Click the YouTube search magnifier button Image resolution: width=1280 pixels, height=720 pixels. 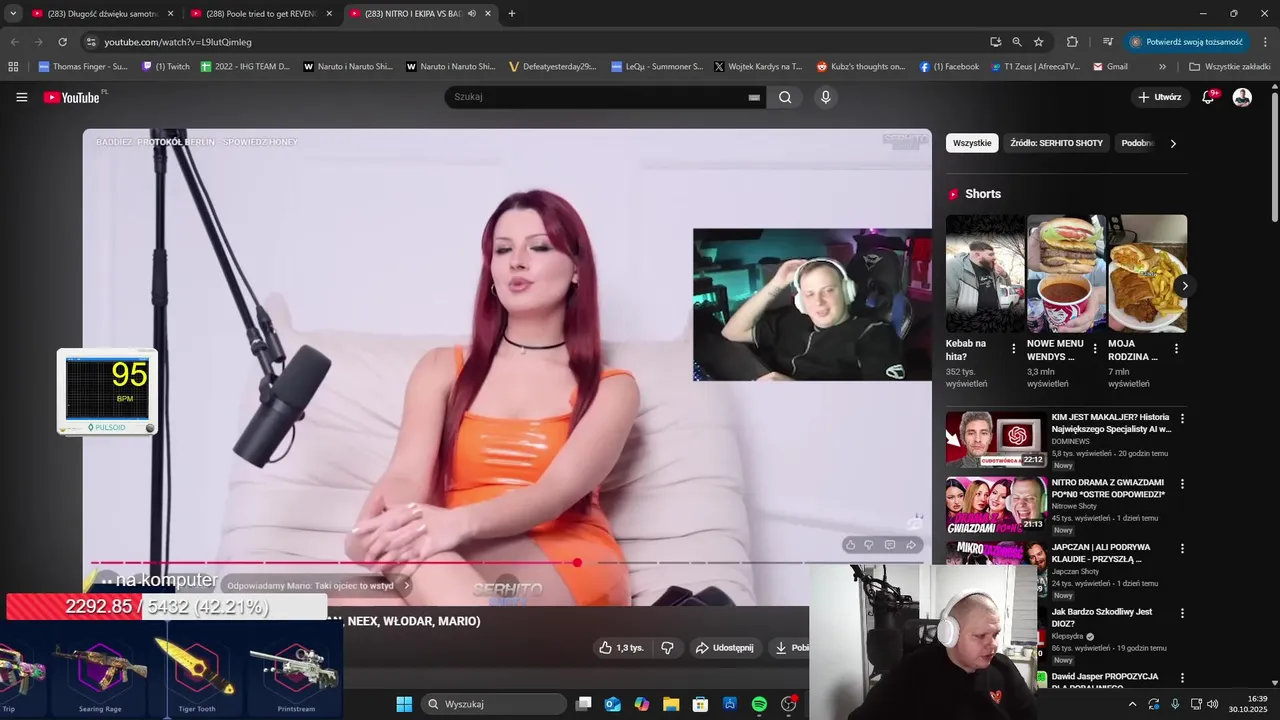(785, 97)
